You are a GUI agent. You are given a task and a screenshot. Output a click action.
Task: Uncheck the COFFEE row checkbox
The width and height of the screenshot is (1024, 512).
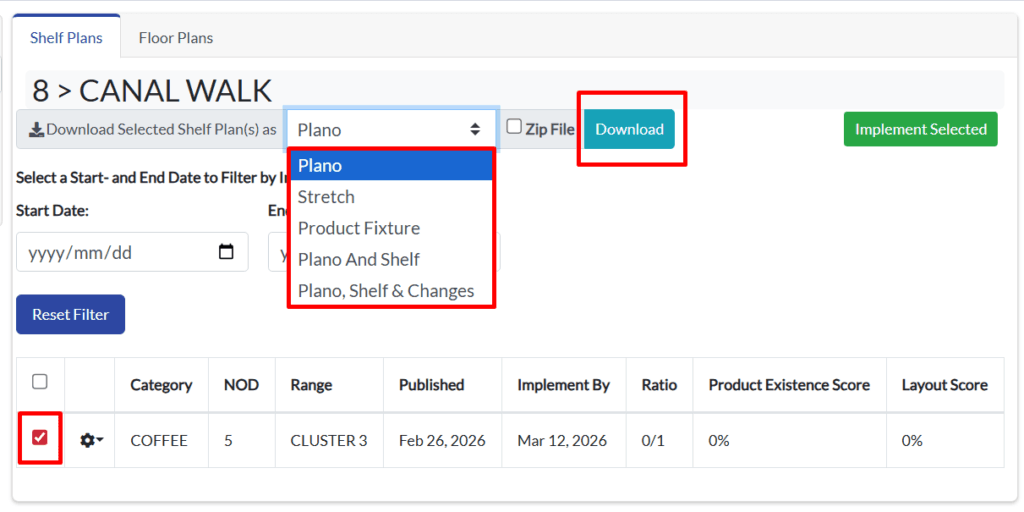click(x=40, y=438)
